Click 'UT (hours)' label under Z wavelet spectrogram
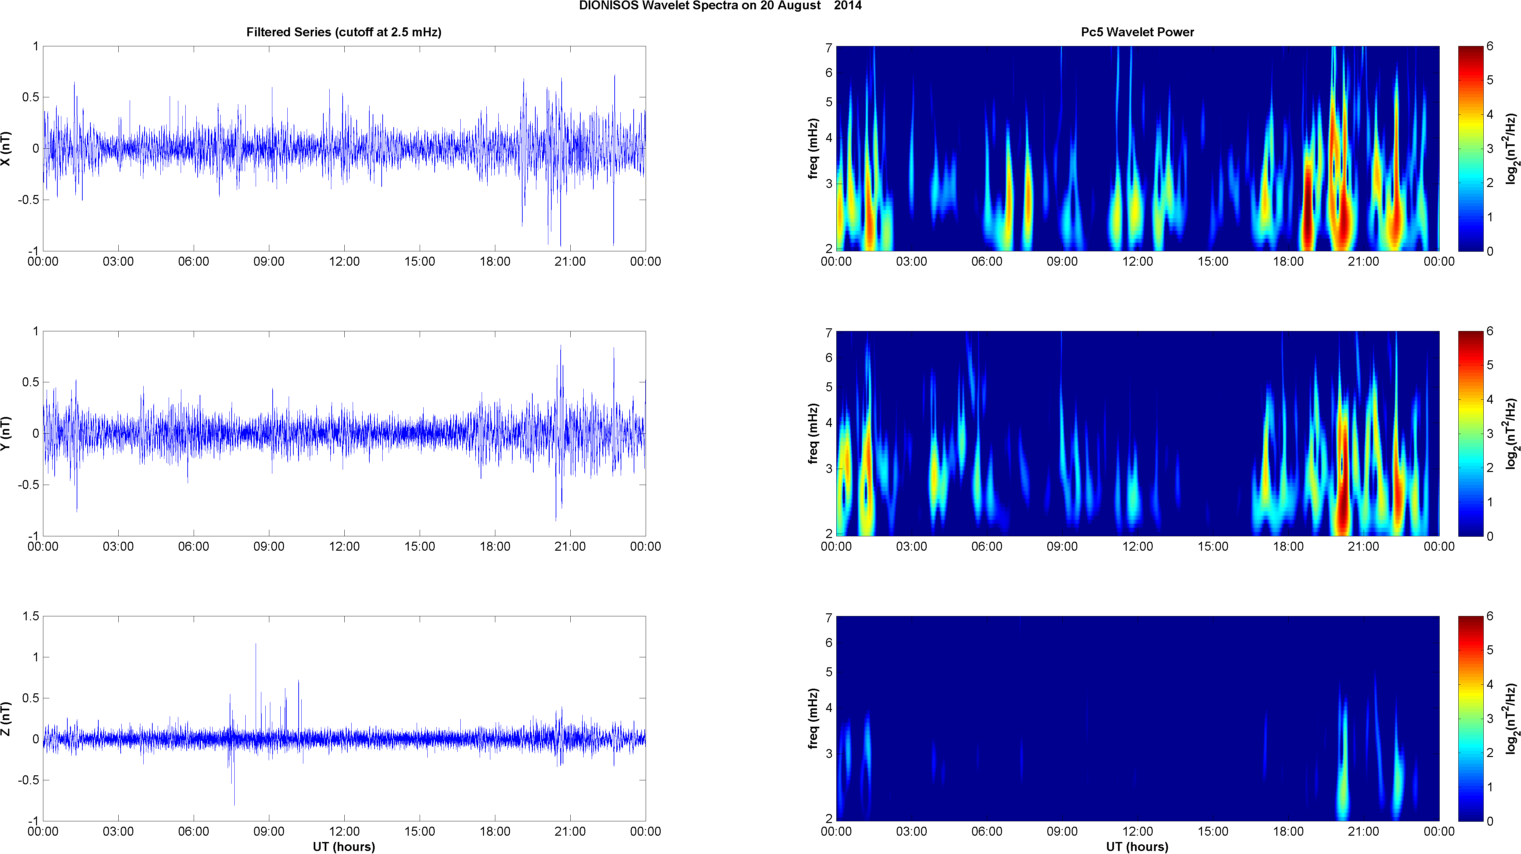The image size is (1521, 854). click(1137, 847)
